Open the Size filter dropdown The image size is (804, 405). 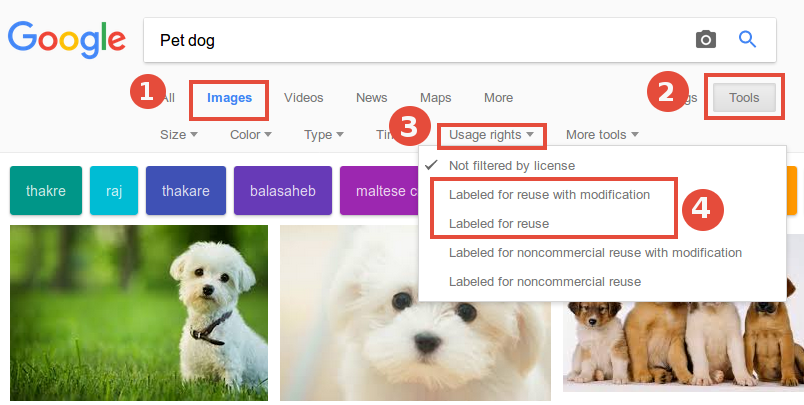(179, 134)
